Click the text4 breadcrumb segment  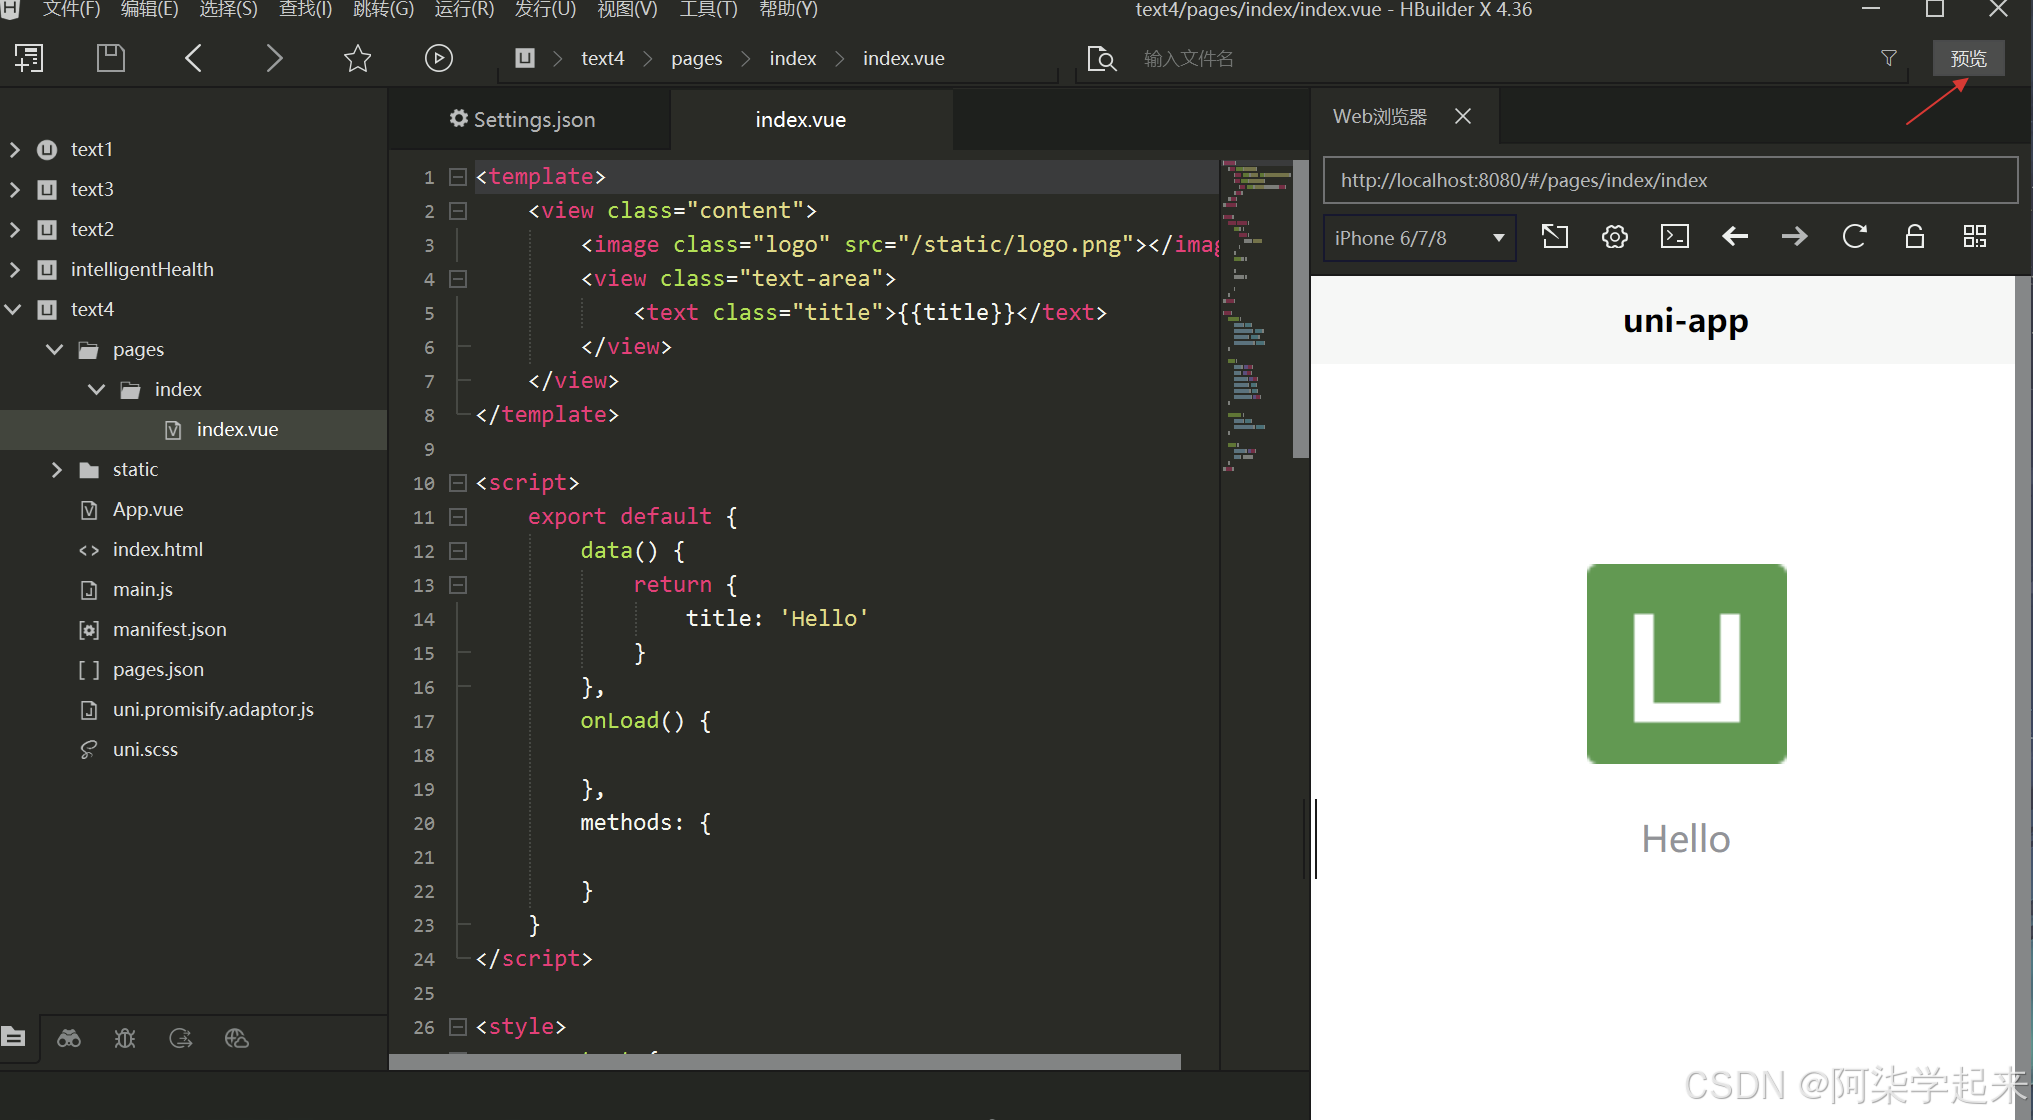coord(603,59)
